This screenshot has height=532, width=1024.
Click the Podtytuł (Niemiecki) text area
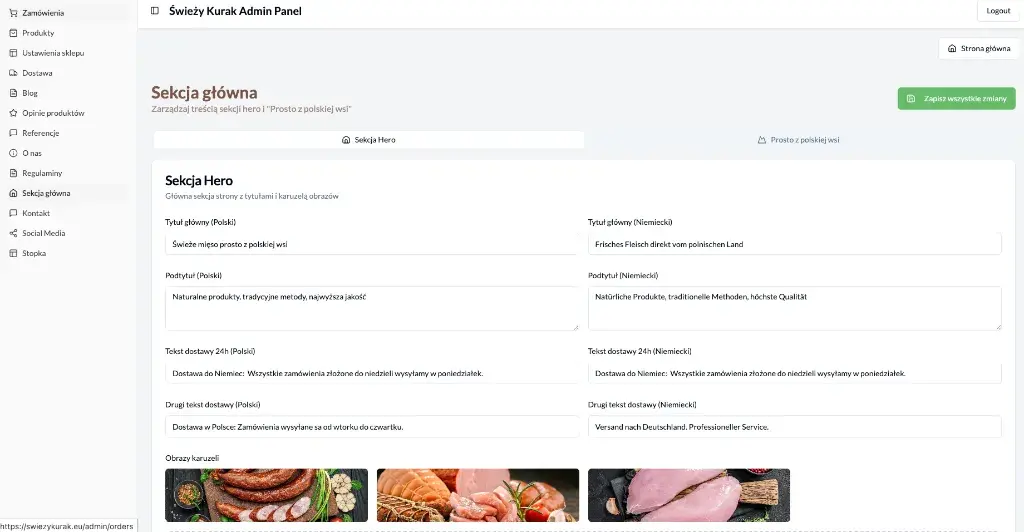pyautogui.click(x=794, y=308)
